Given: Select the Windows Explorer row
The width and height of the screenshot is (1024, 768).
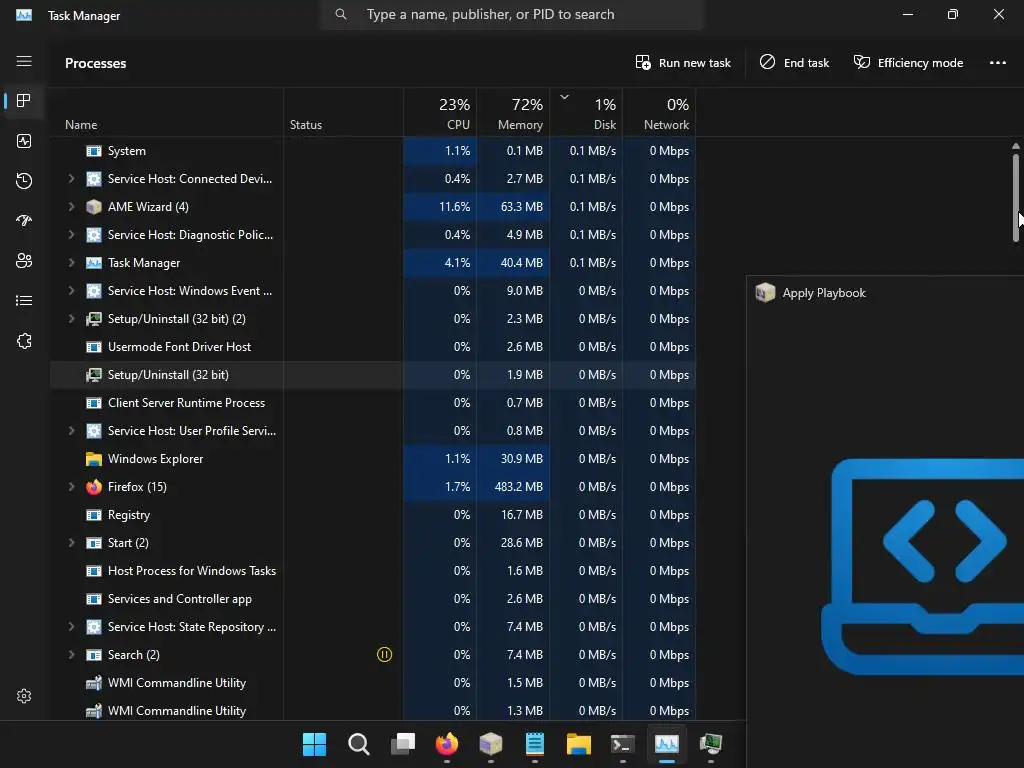Looking at the screenshot, I should 373,459.
